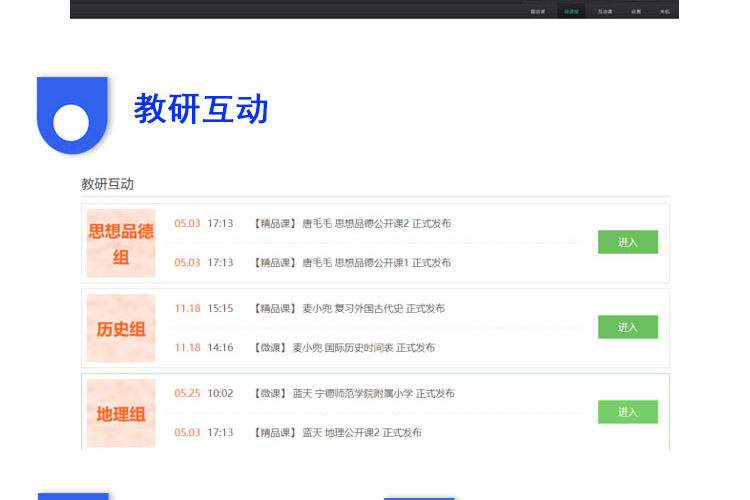Click the gray 教研互动 section heading
This screenshot has width=750, height=500.
[107, 184]
